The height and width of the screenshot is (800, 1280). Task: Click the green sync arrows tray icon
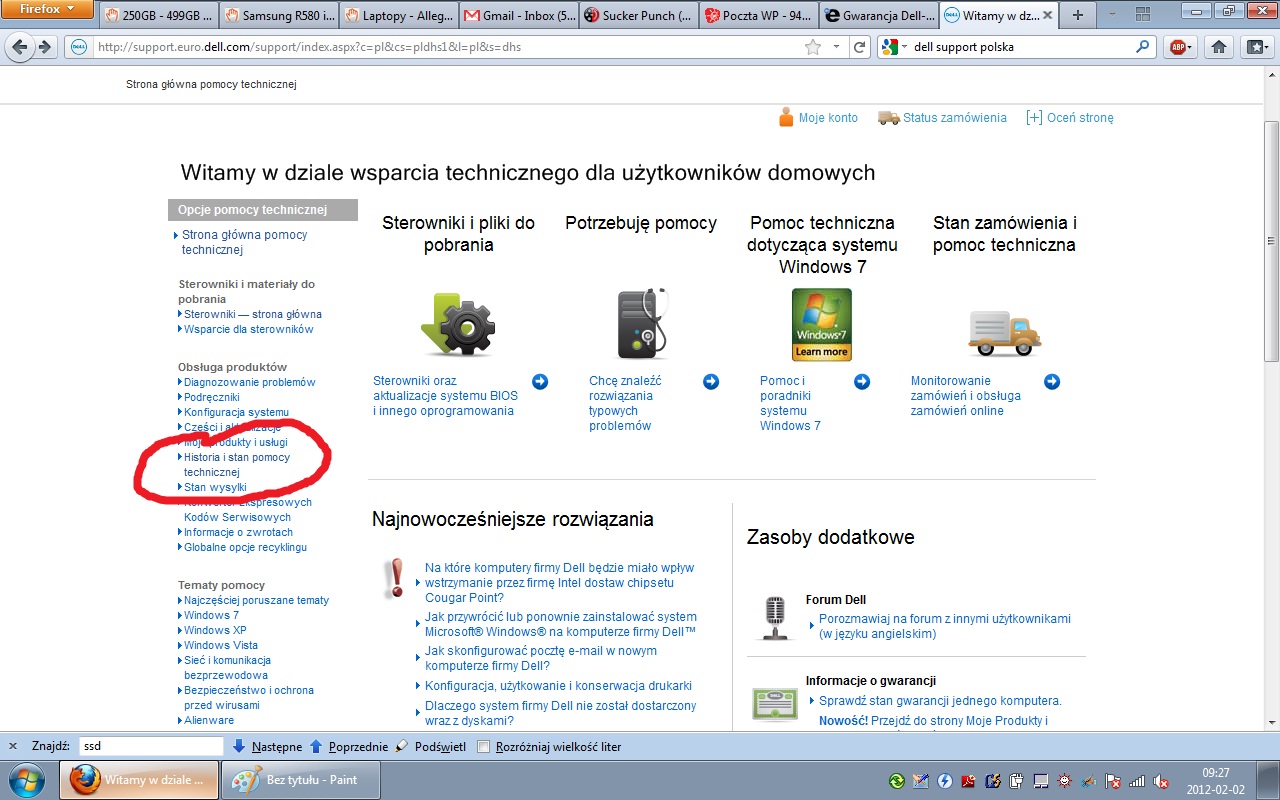(897, 781)
